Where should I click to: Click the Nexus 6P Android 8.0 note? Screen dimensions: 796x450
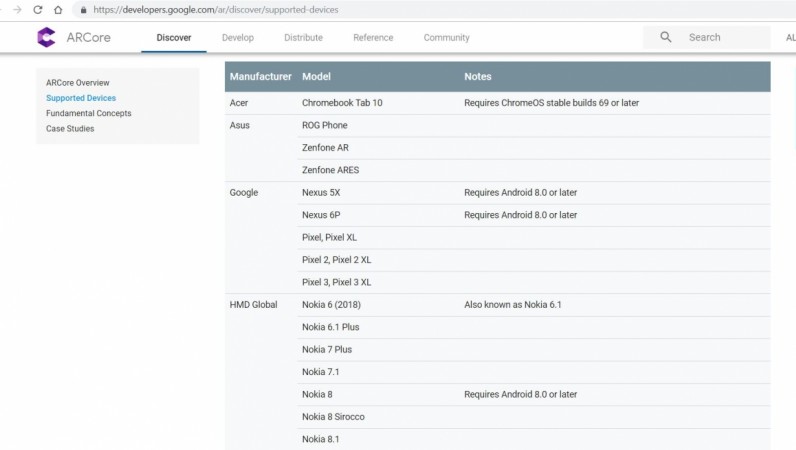coord(520,215)
